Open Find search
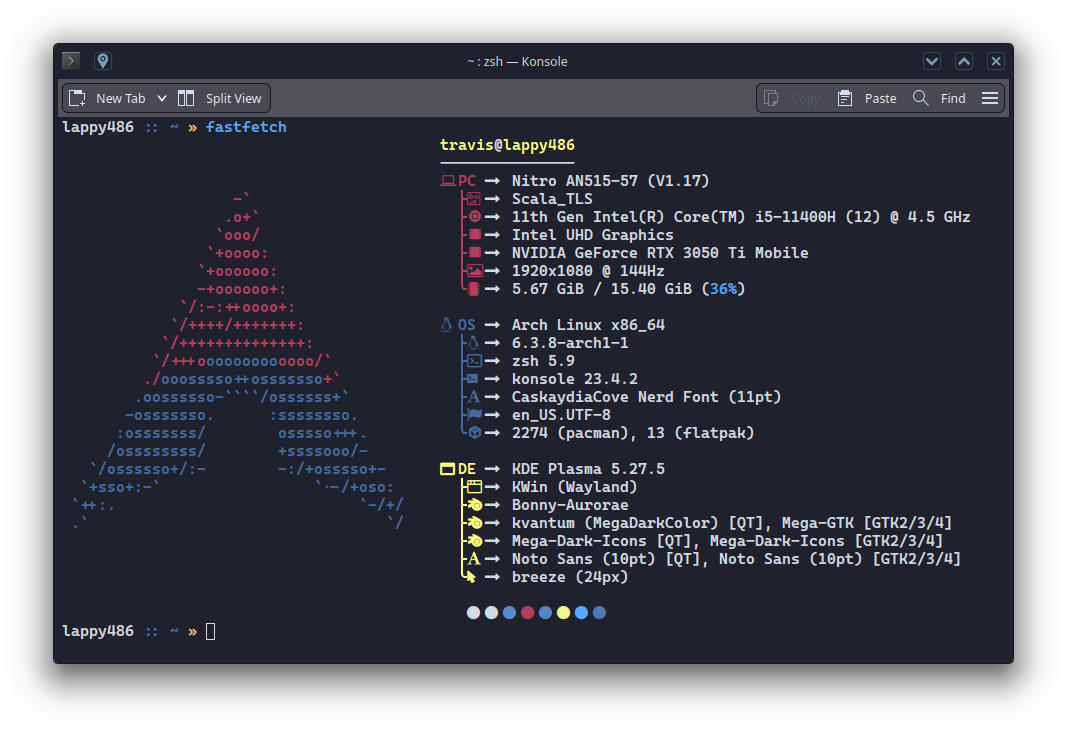This screenshot has width=1067, height=730. pos(940,98)
